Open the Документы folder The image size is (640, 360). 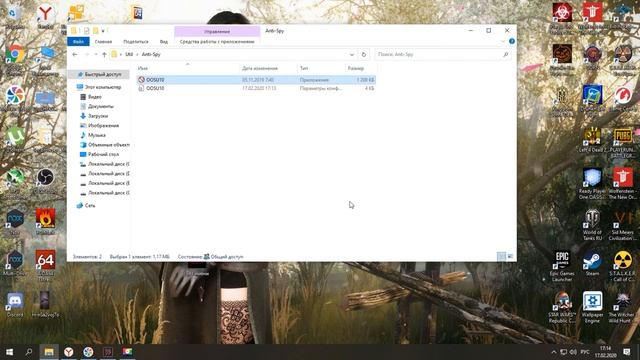97,106
